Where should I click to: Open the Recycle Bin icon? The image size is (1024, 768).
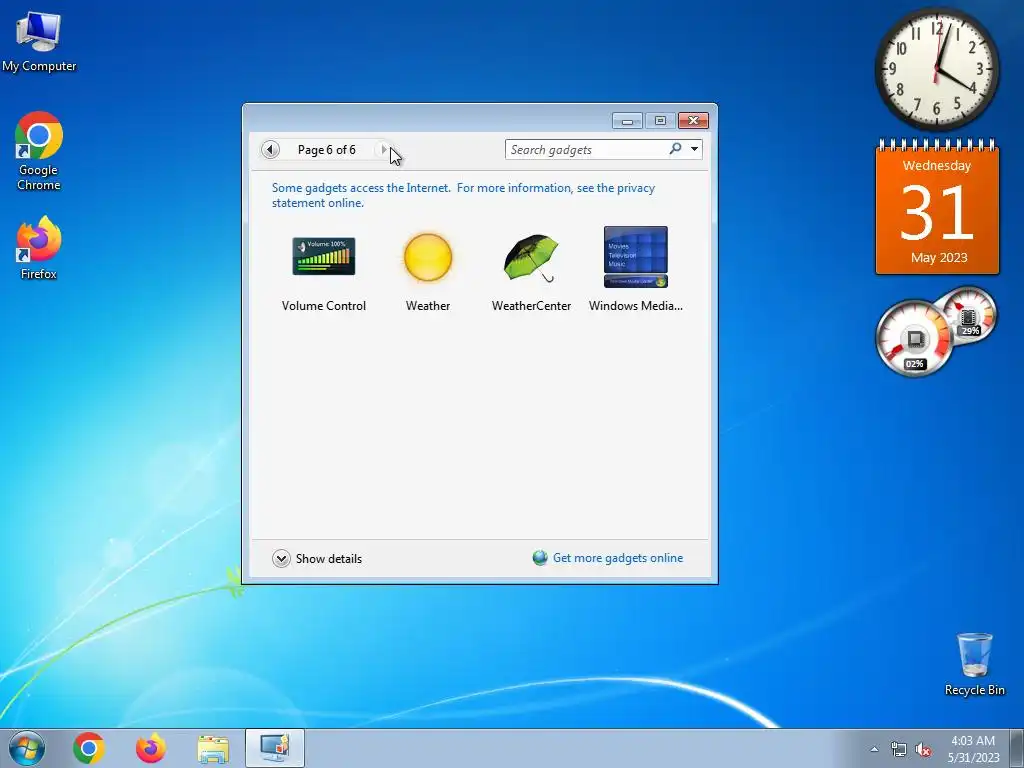[x=974, y=664]
